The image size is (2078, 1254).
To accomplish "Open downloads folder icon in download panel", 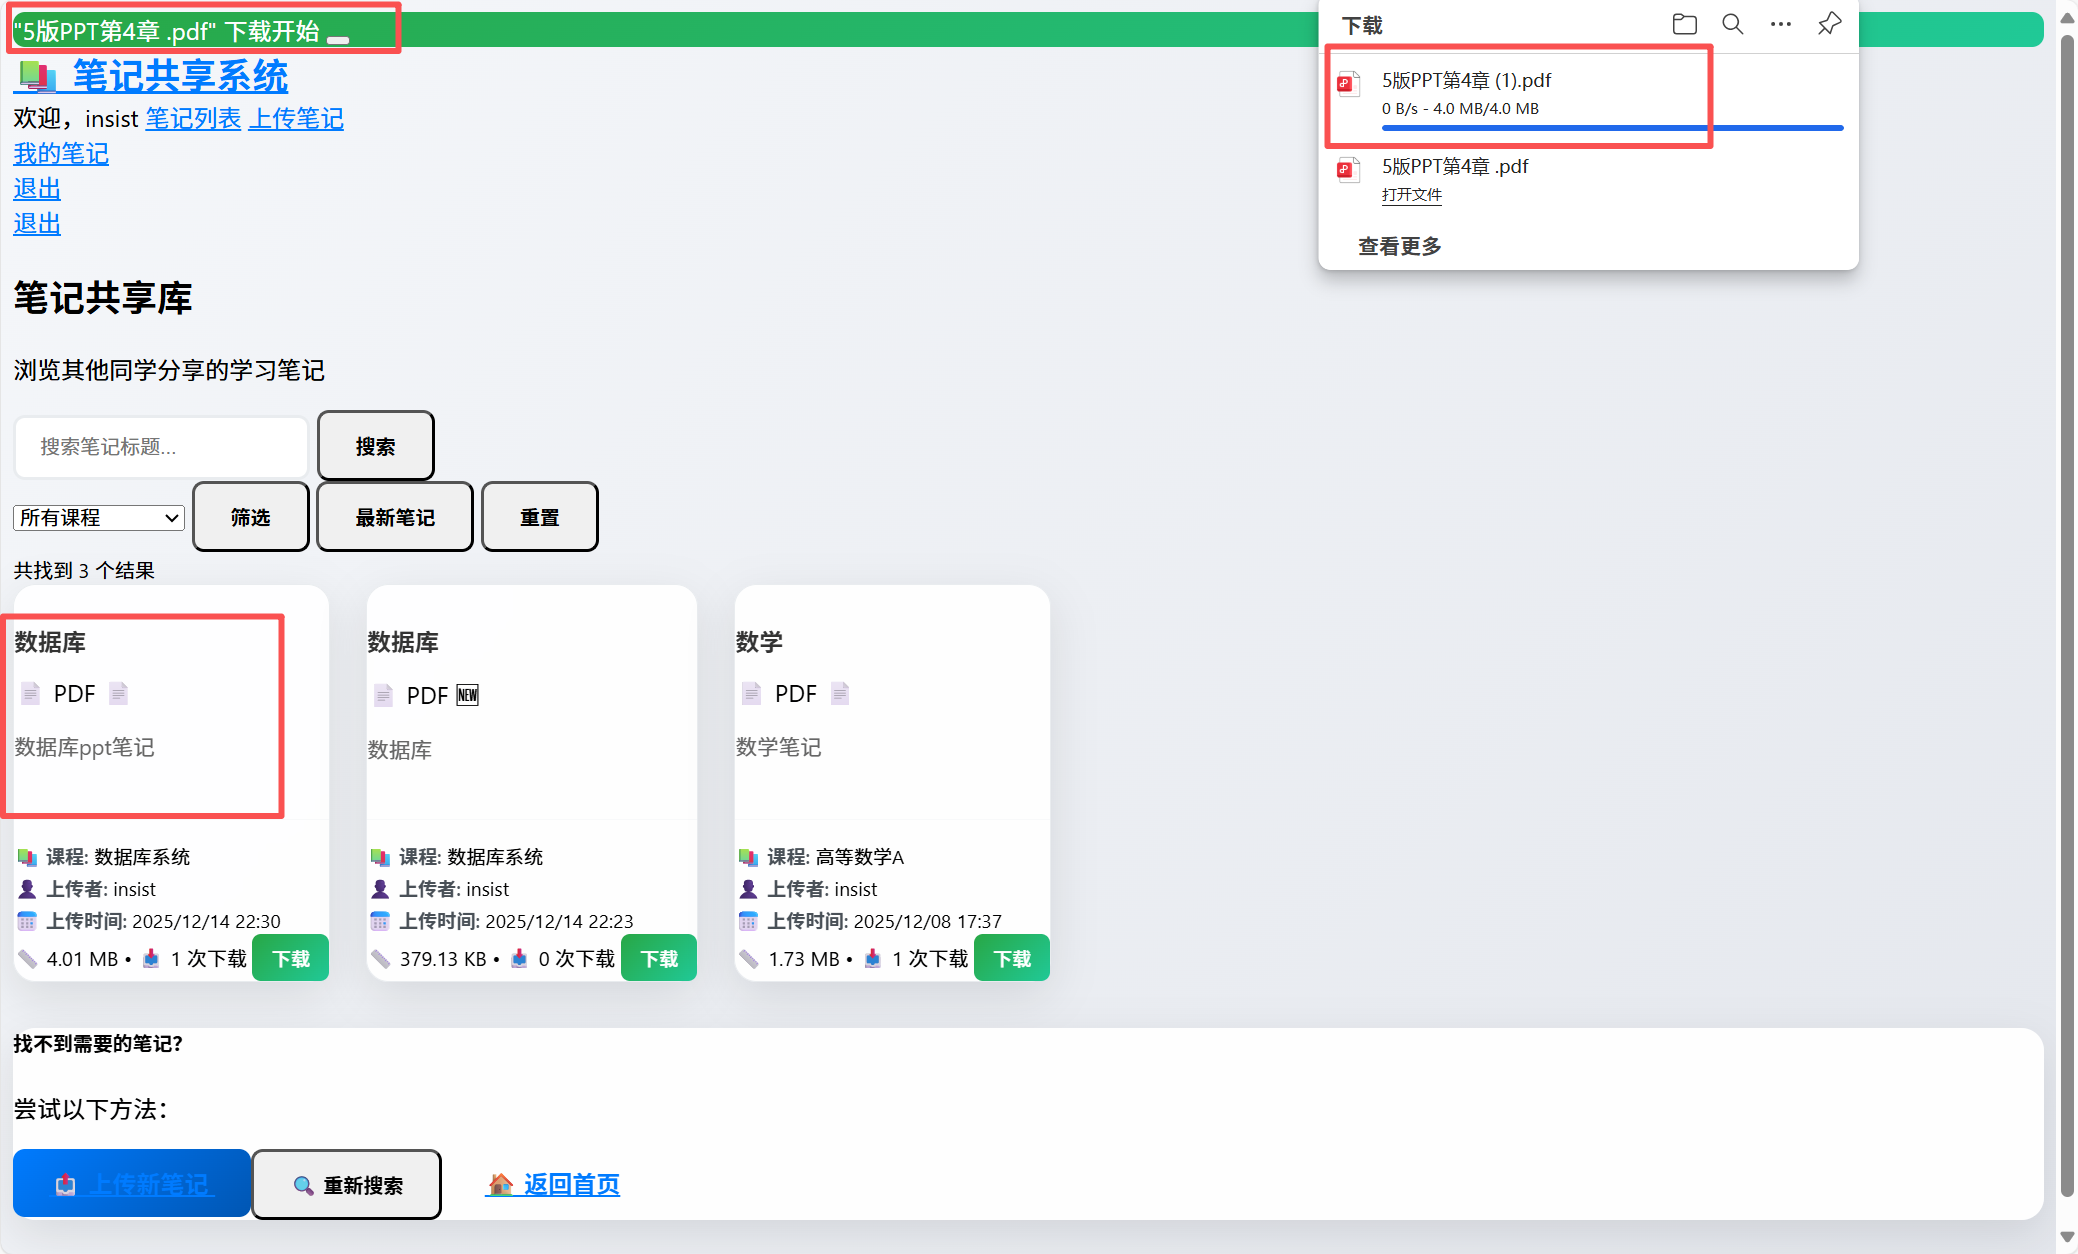I will [x=1684, y=25].
